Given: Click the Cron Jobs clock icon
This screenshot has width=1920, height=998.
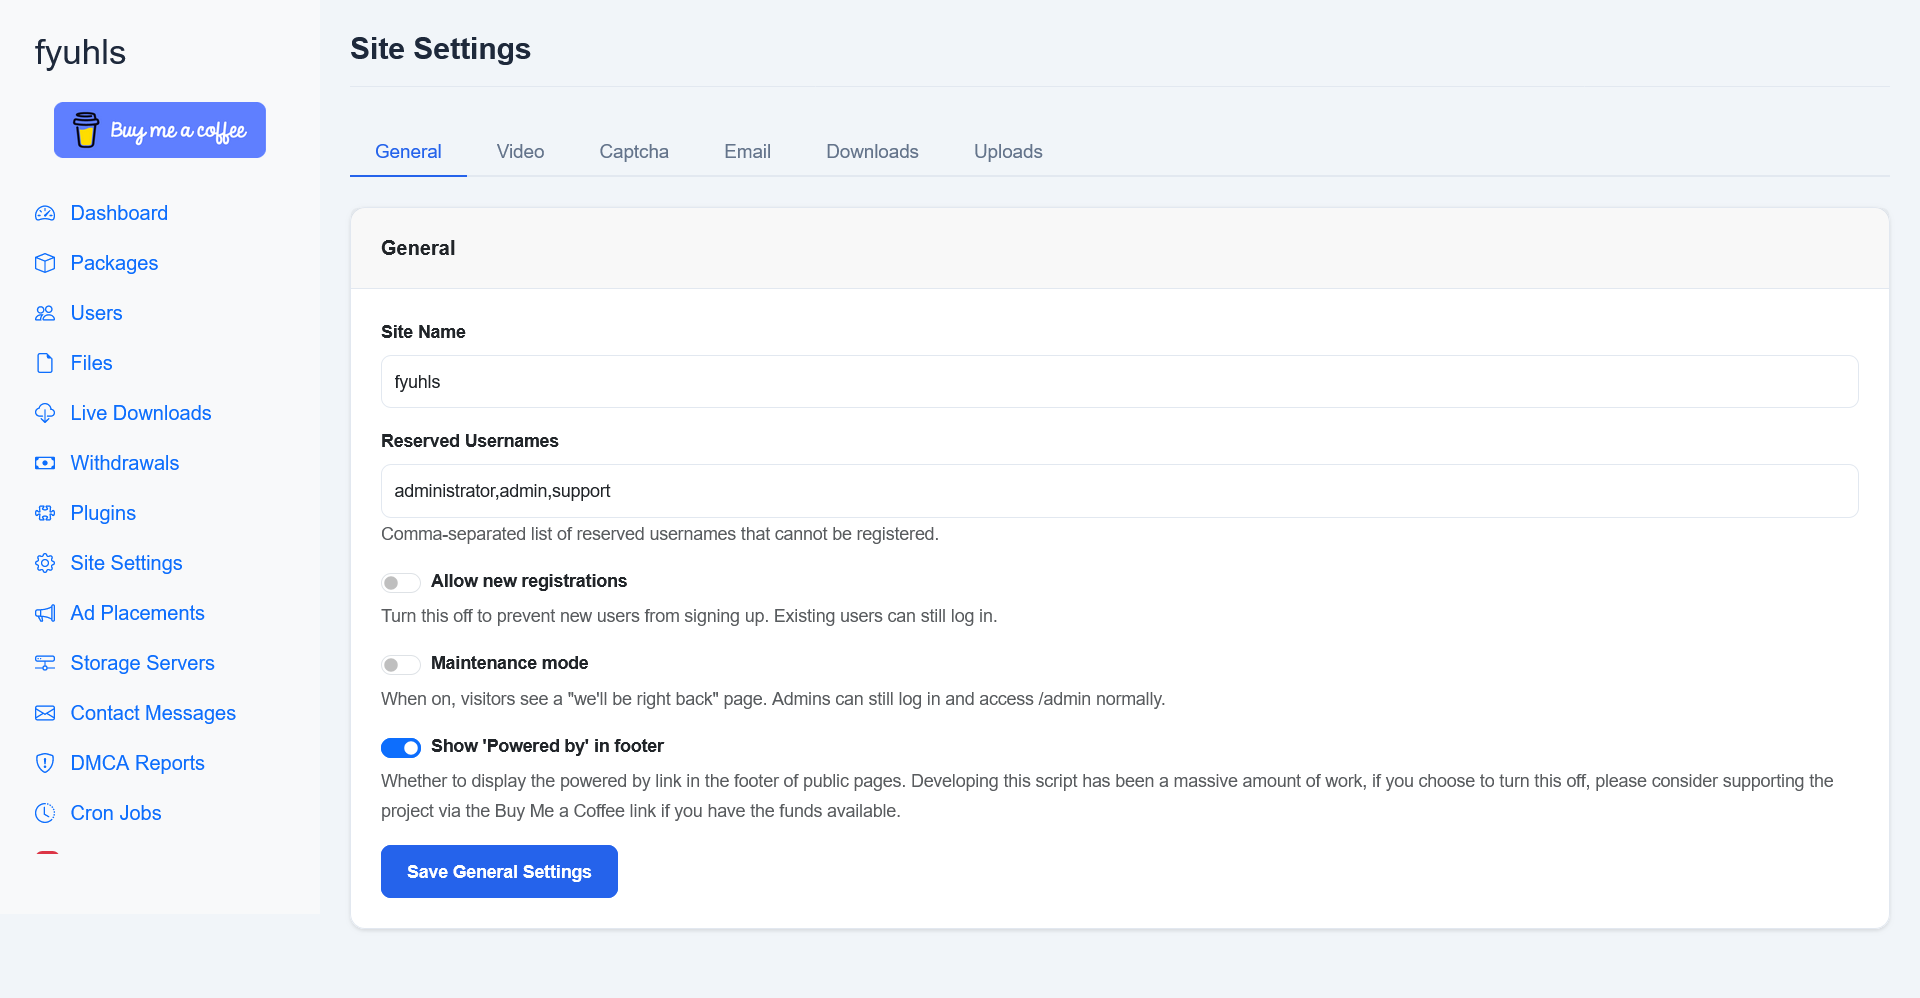Looking at the screenshot, I should point(45,813).
